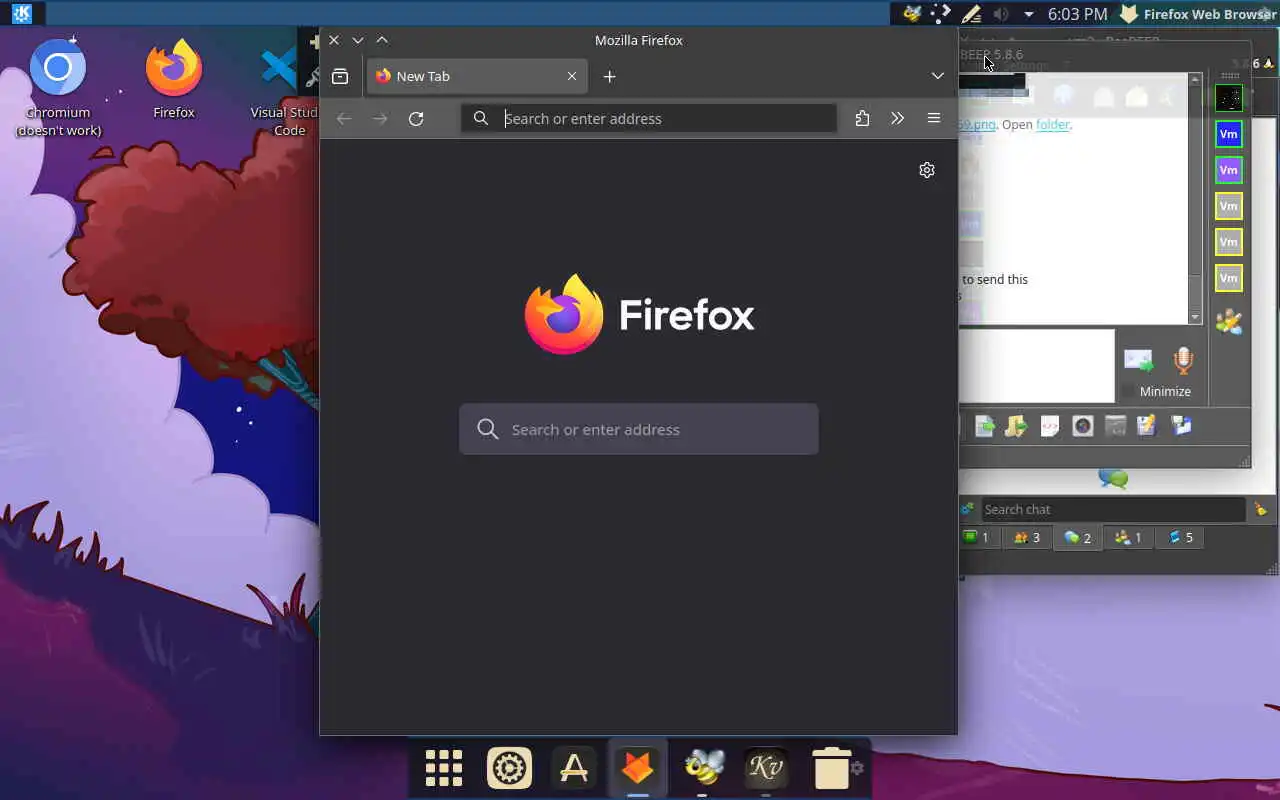Image resolution: width=1280 pixels, height=800 pixels.
Task: Open the app grid in dock
Action: tap(444, 768)
